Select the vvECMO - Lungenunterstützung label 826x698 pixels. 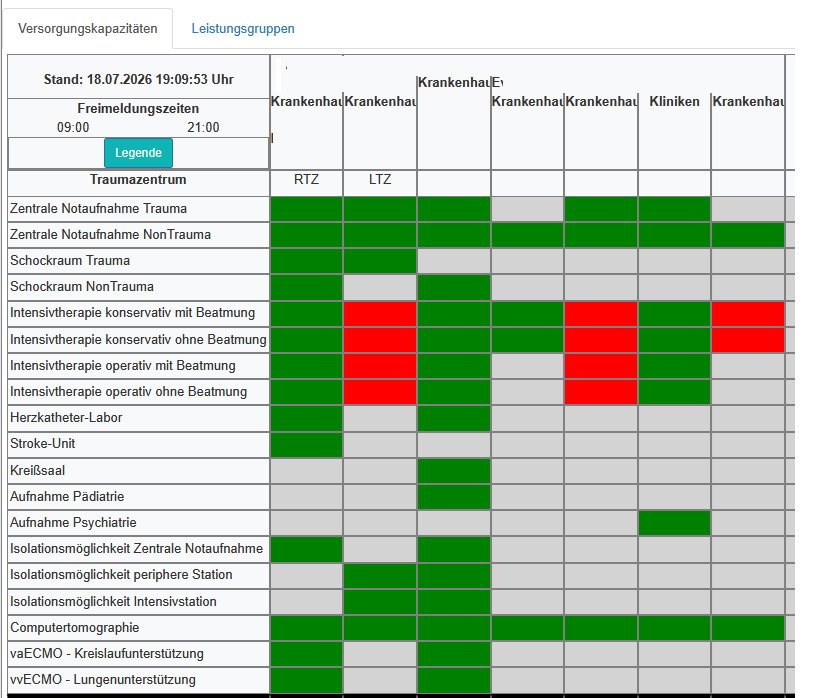(x=103, y=680)
